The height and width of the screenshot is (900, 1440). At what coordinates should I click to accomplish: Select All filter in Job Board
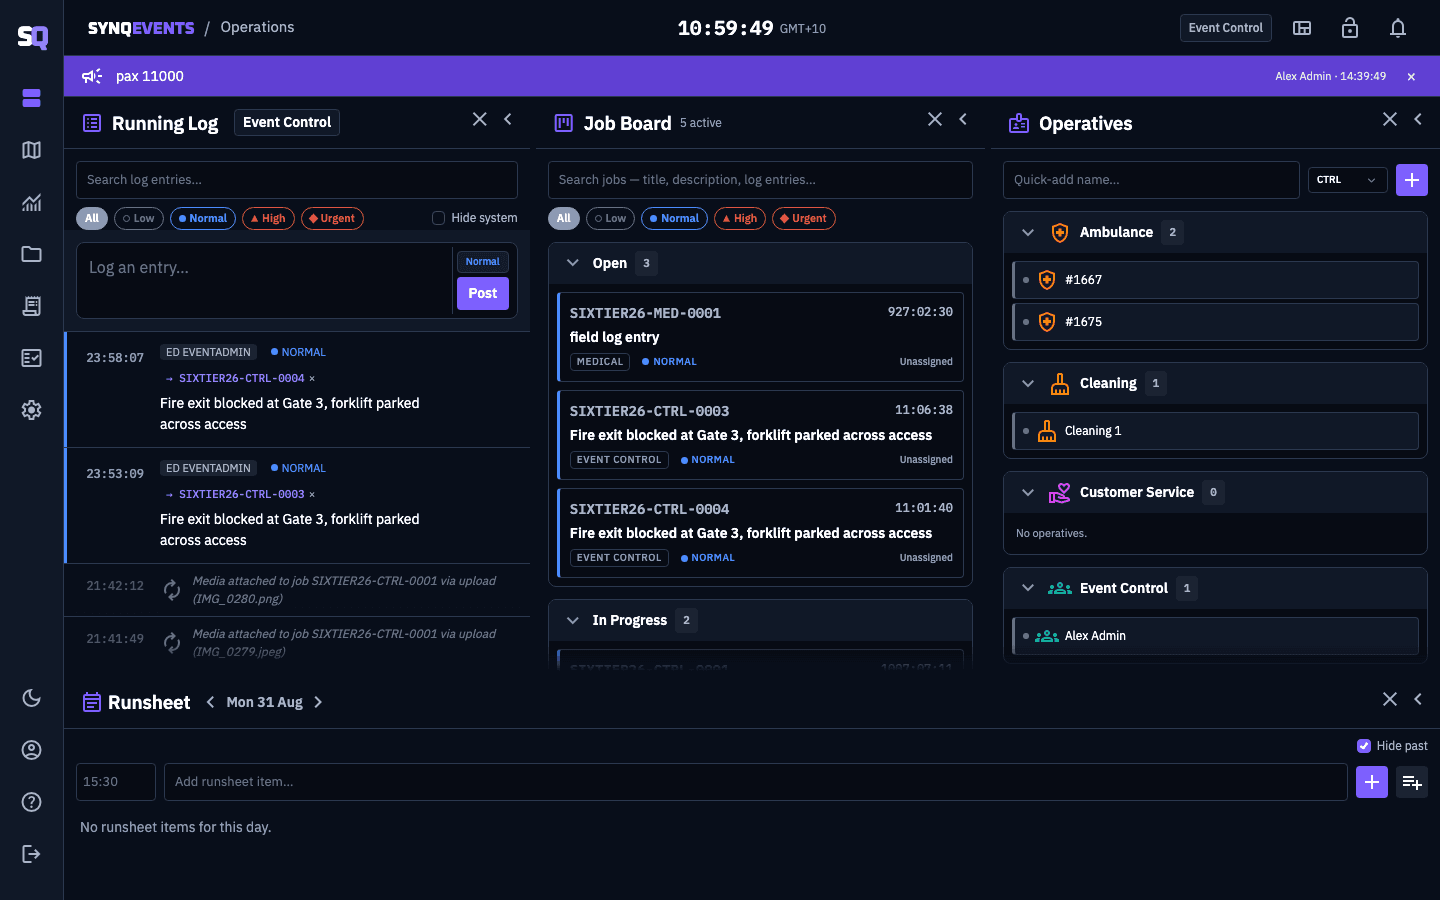pos(564,218)
